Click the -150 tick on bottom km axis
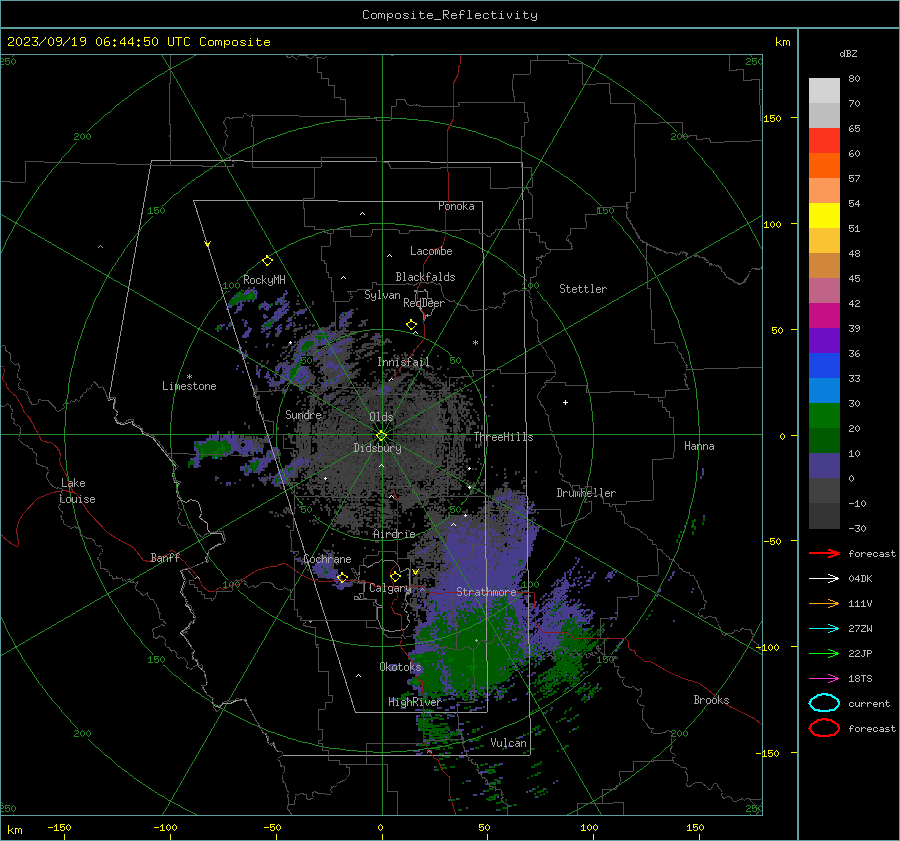Viewport: 900px width, 841px height. (x=59, y=827)
